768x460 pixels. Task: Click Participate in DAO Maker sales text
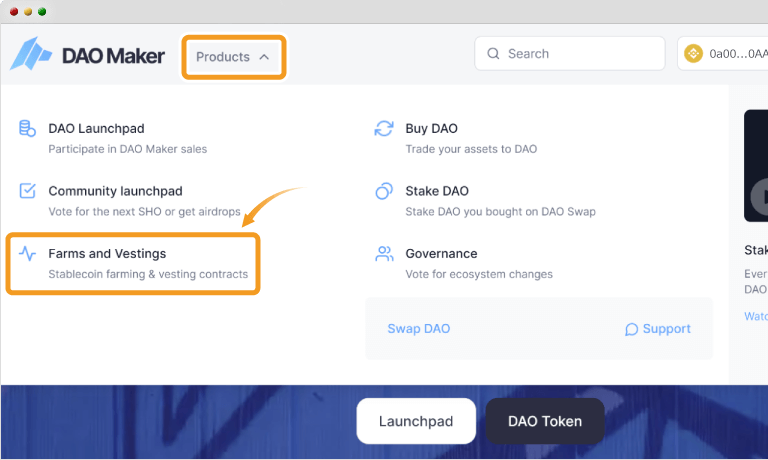click(x=127, y=149)
